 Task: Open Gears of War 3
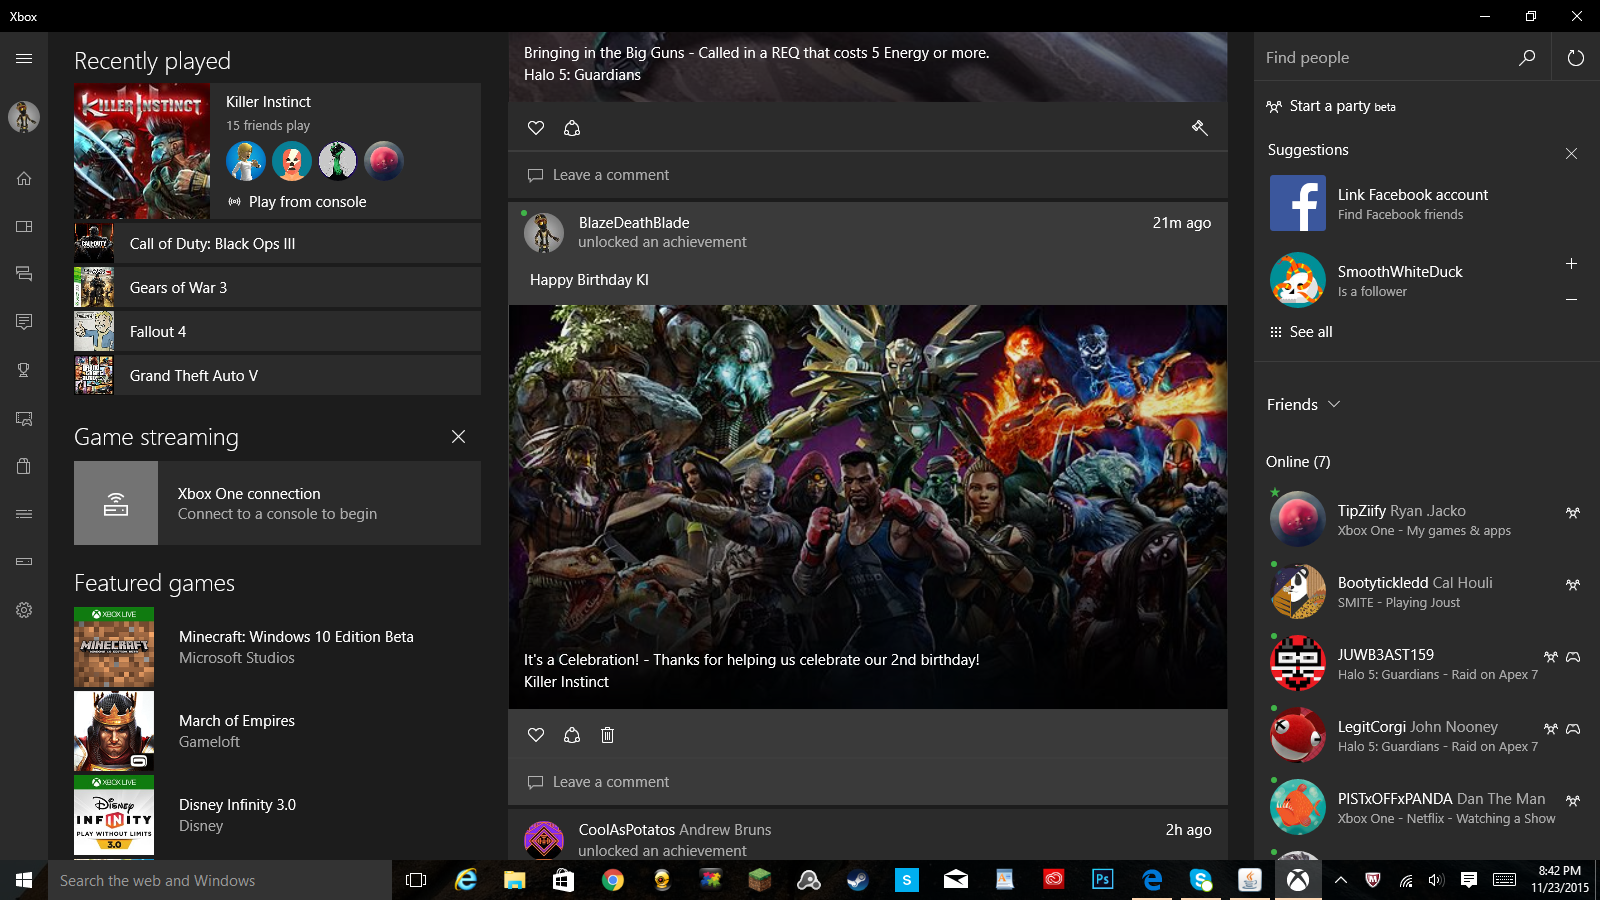[277, 288]
